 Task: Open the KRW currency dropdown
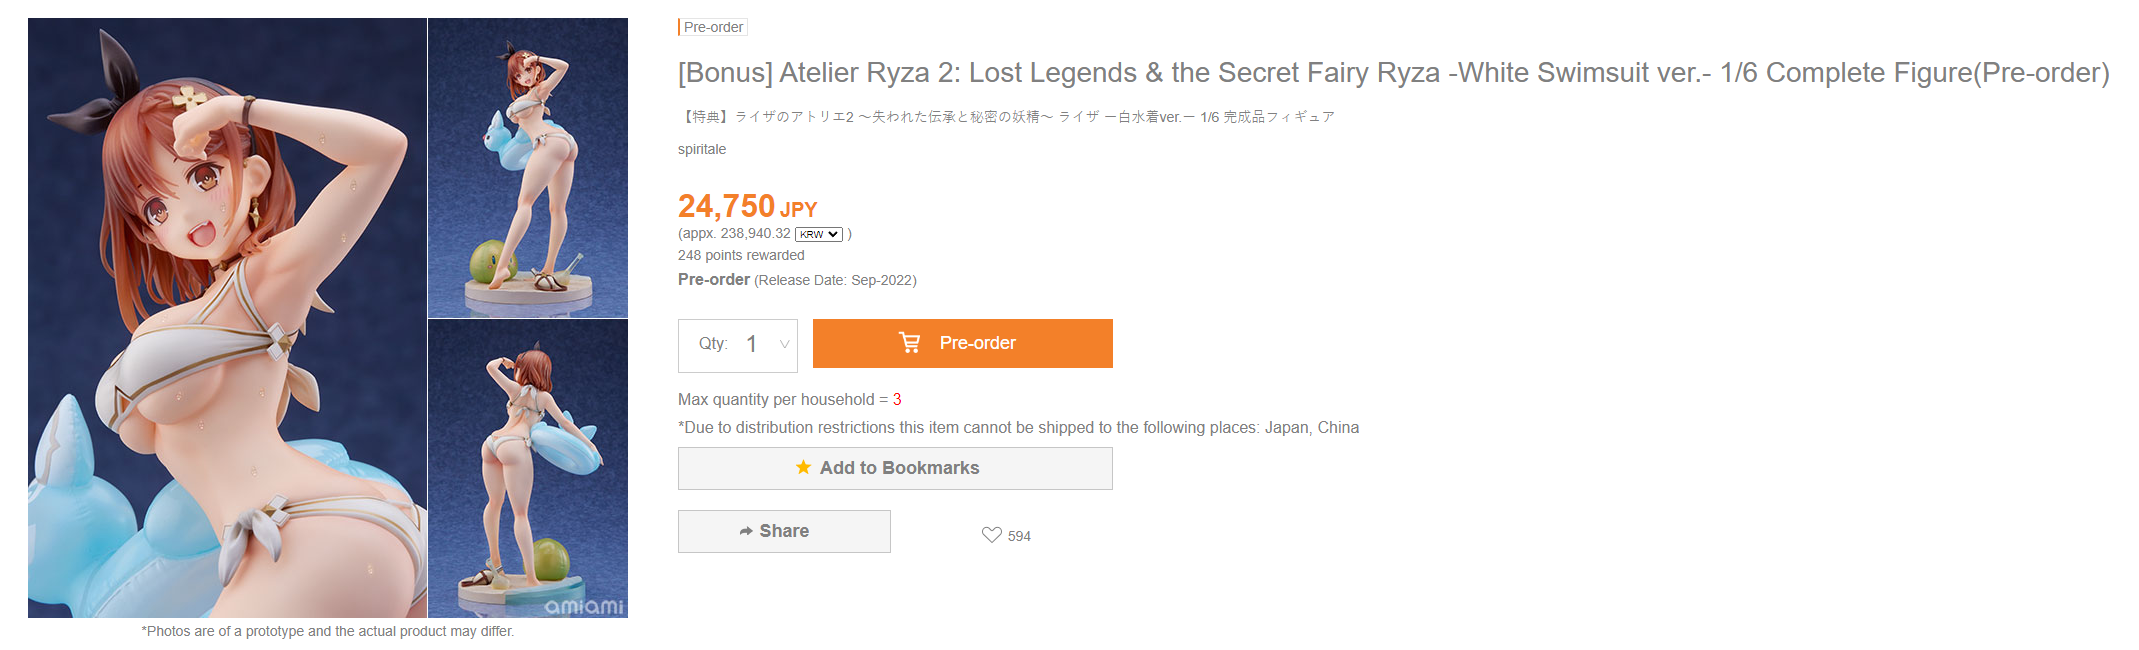coord(819,234)
